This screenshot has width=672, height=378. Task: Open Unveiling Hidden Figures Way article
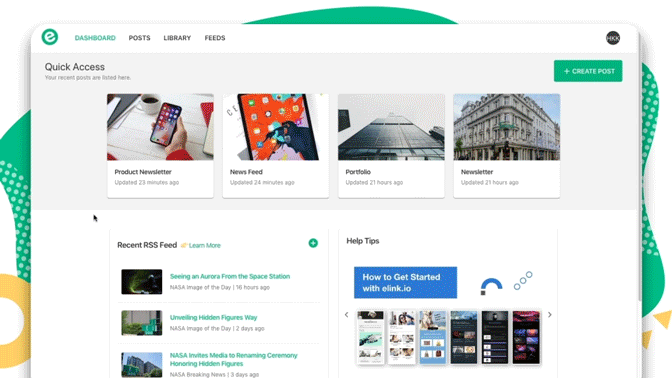tap(213, 318)
